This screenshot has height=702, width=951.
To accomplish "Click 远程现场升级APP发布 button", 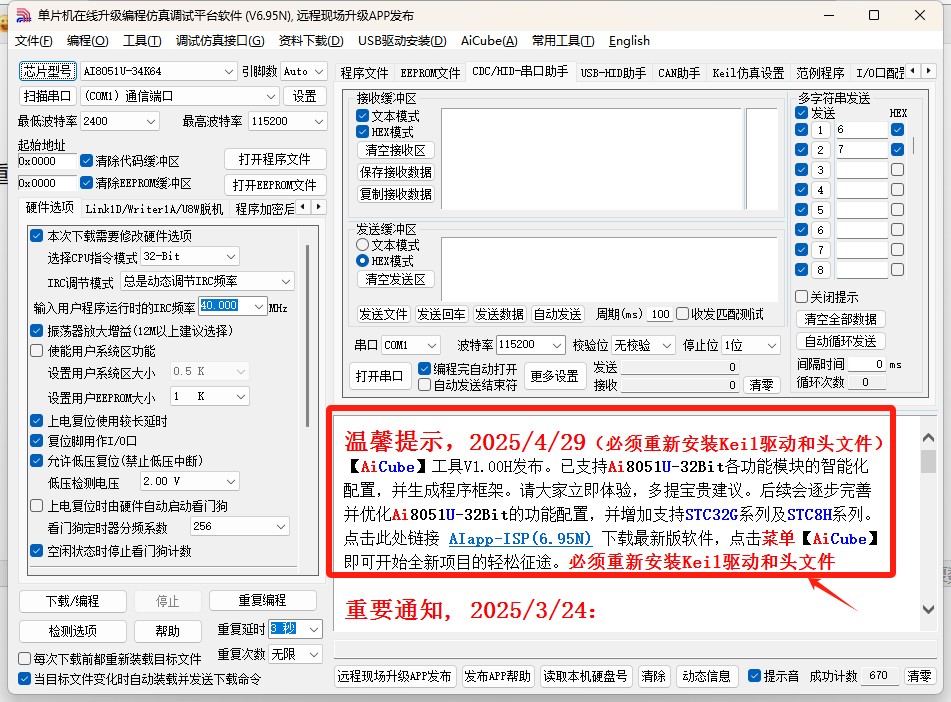I will (394, 676).
